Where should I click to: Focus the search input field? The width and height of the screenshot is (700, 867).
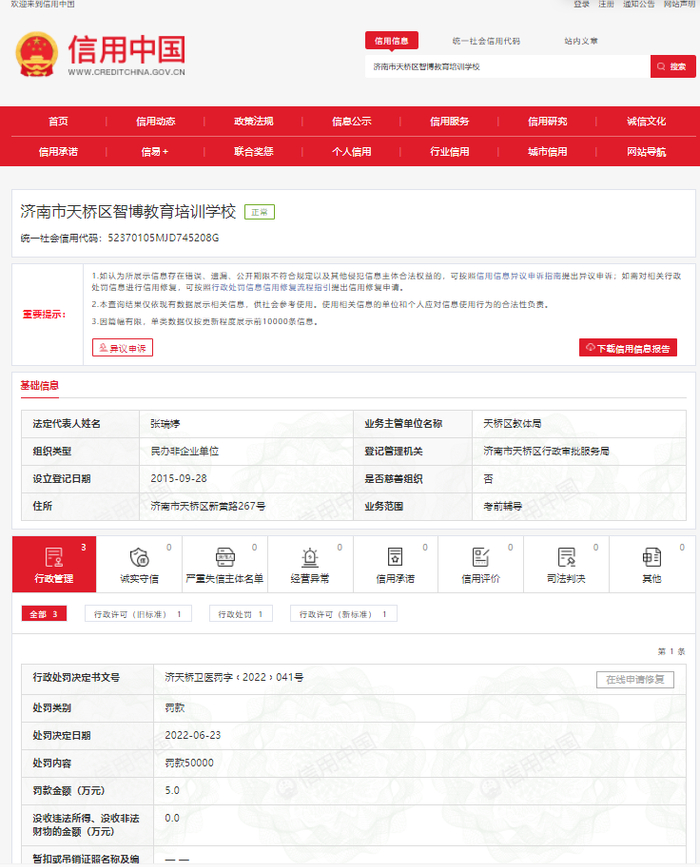point(508,66)
